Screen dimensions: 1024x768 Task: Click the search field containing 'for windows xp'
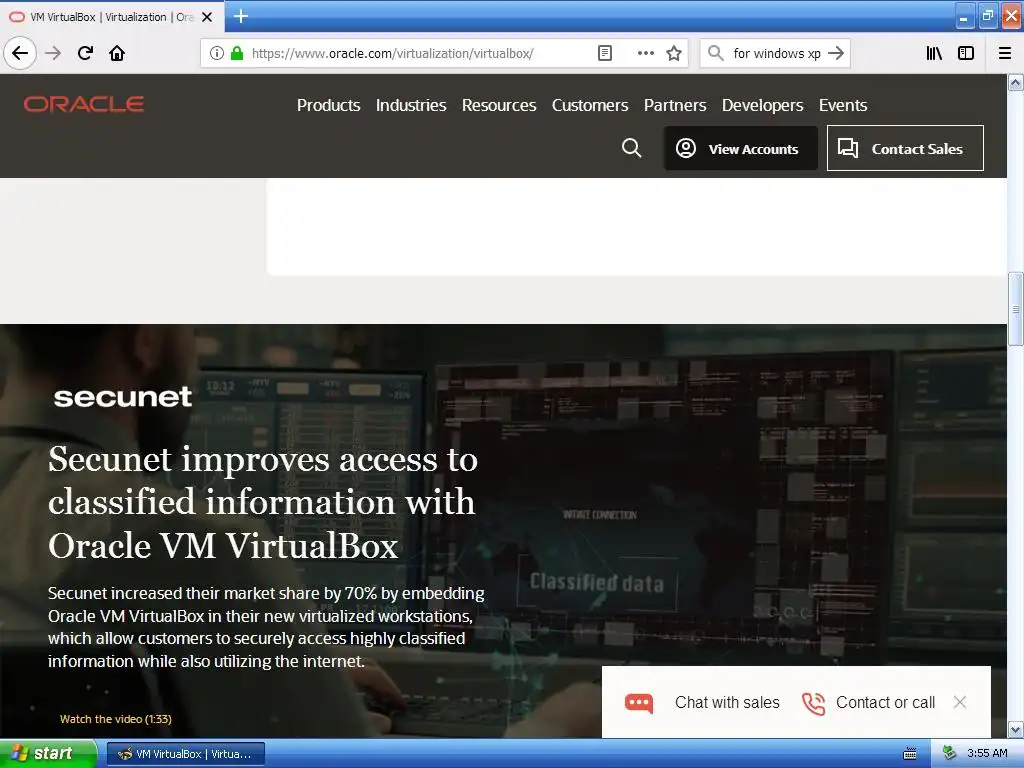[x=776, y=54]
